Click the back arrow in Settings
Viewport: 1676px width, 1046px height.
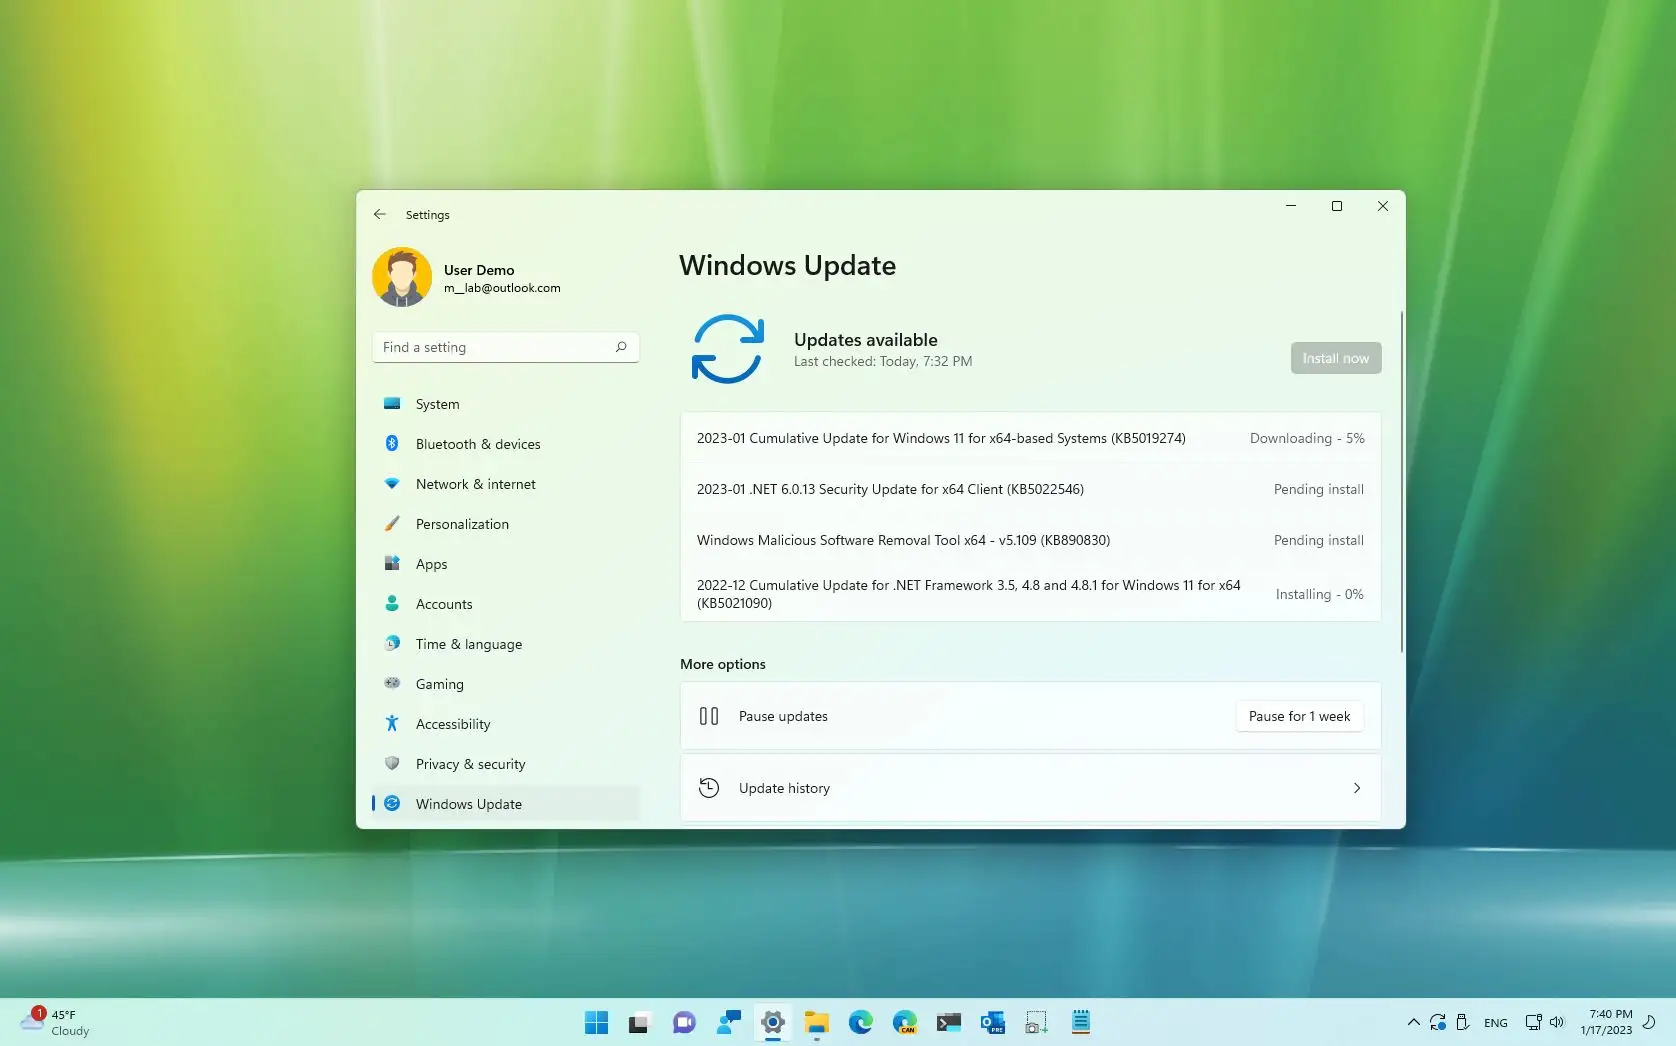coord(380,214)
